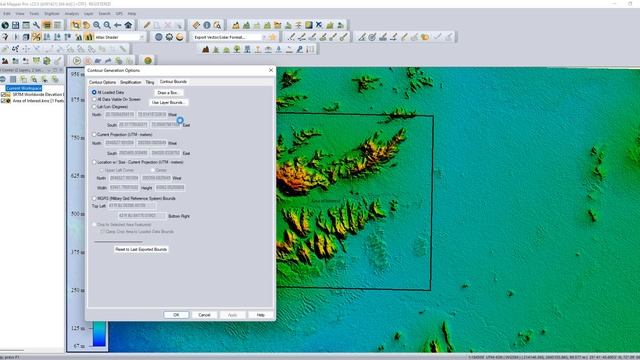Toggle Area of Interest layer checkbox

[x=3, y=101]
